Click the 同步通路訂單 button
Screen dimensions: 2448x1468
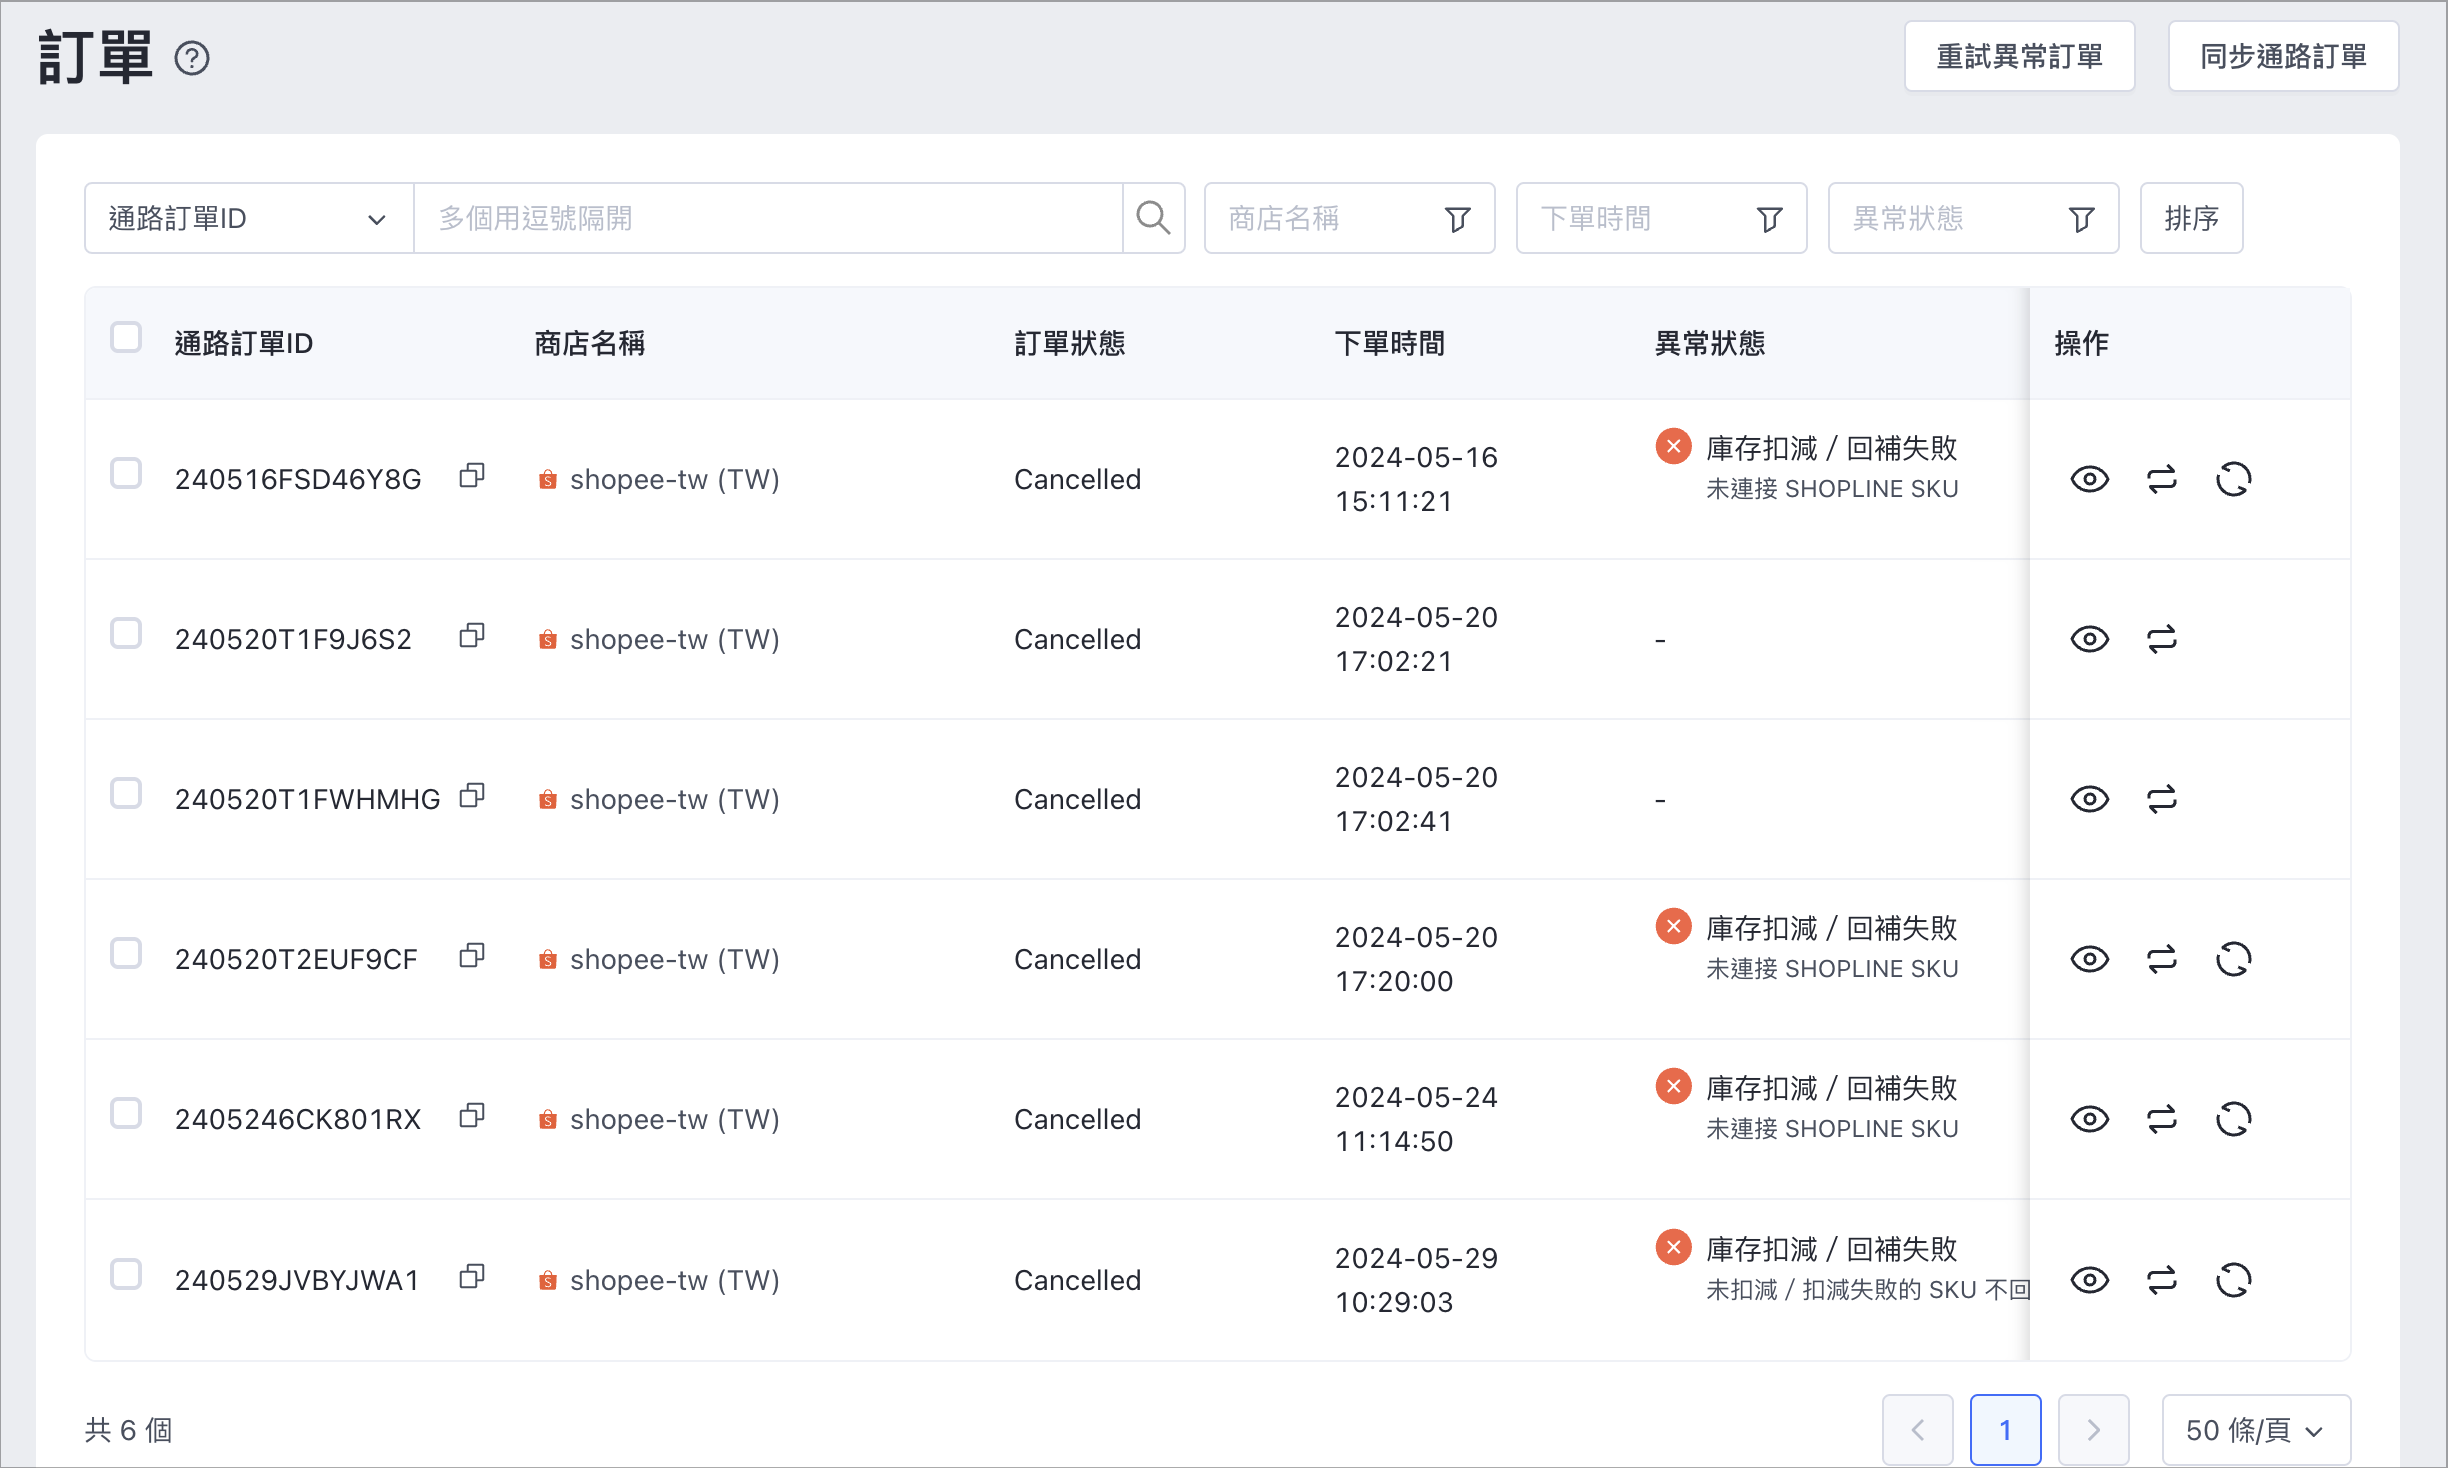point(2283,56)
